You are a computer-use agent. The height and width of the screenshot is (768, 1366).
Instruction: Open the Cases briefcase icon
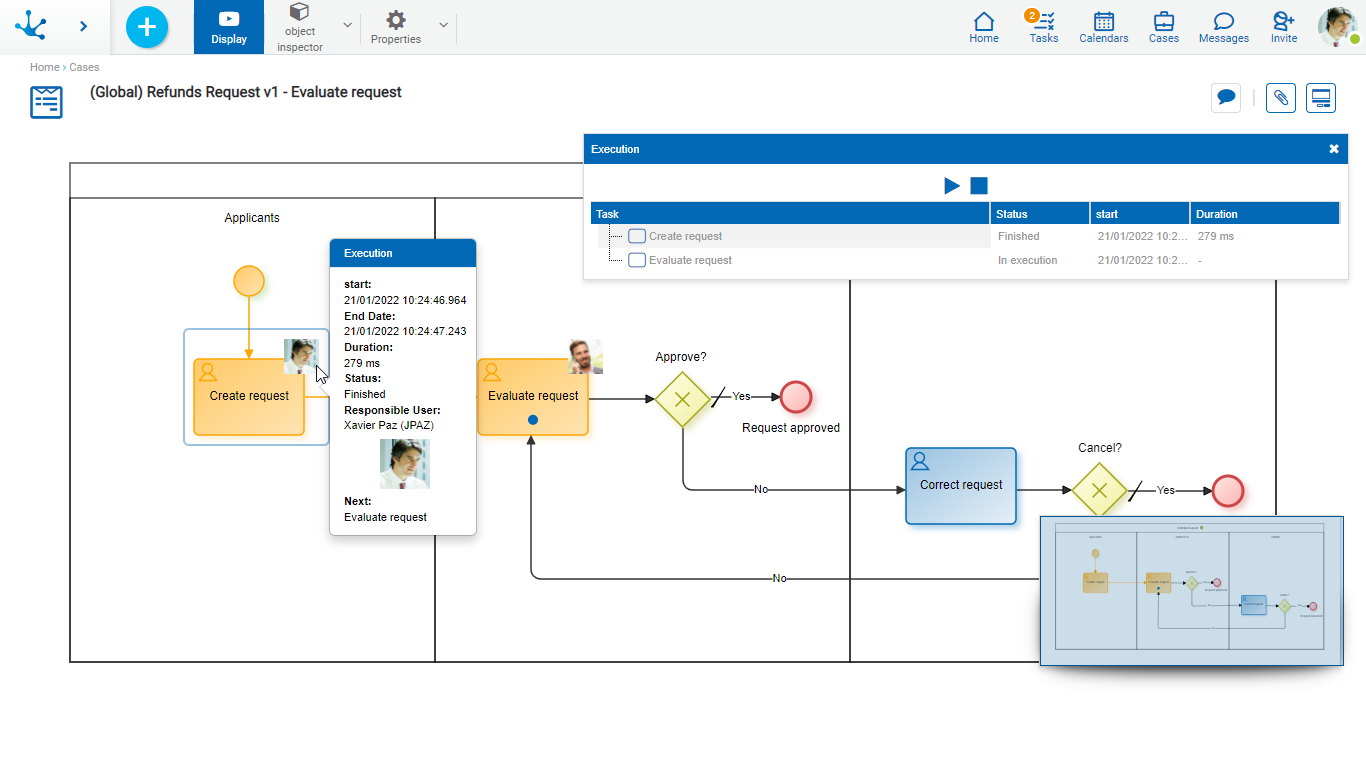pos(1163,26)
